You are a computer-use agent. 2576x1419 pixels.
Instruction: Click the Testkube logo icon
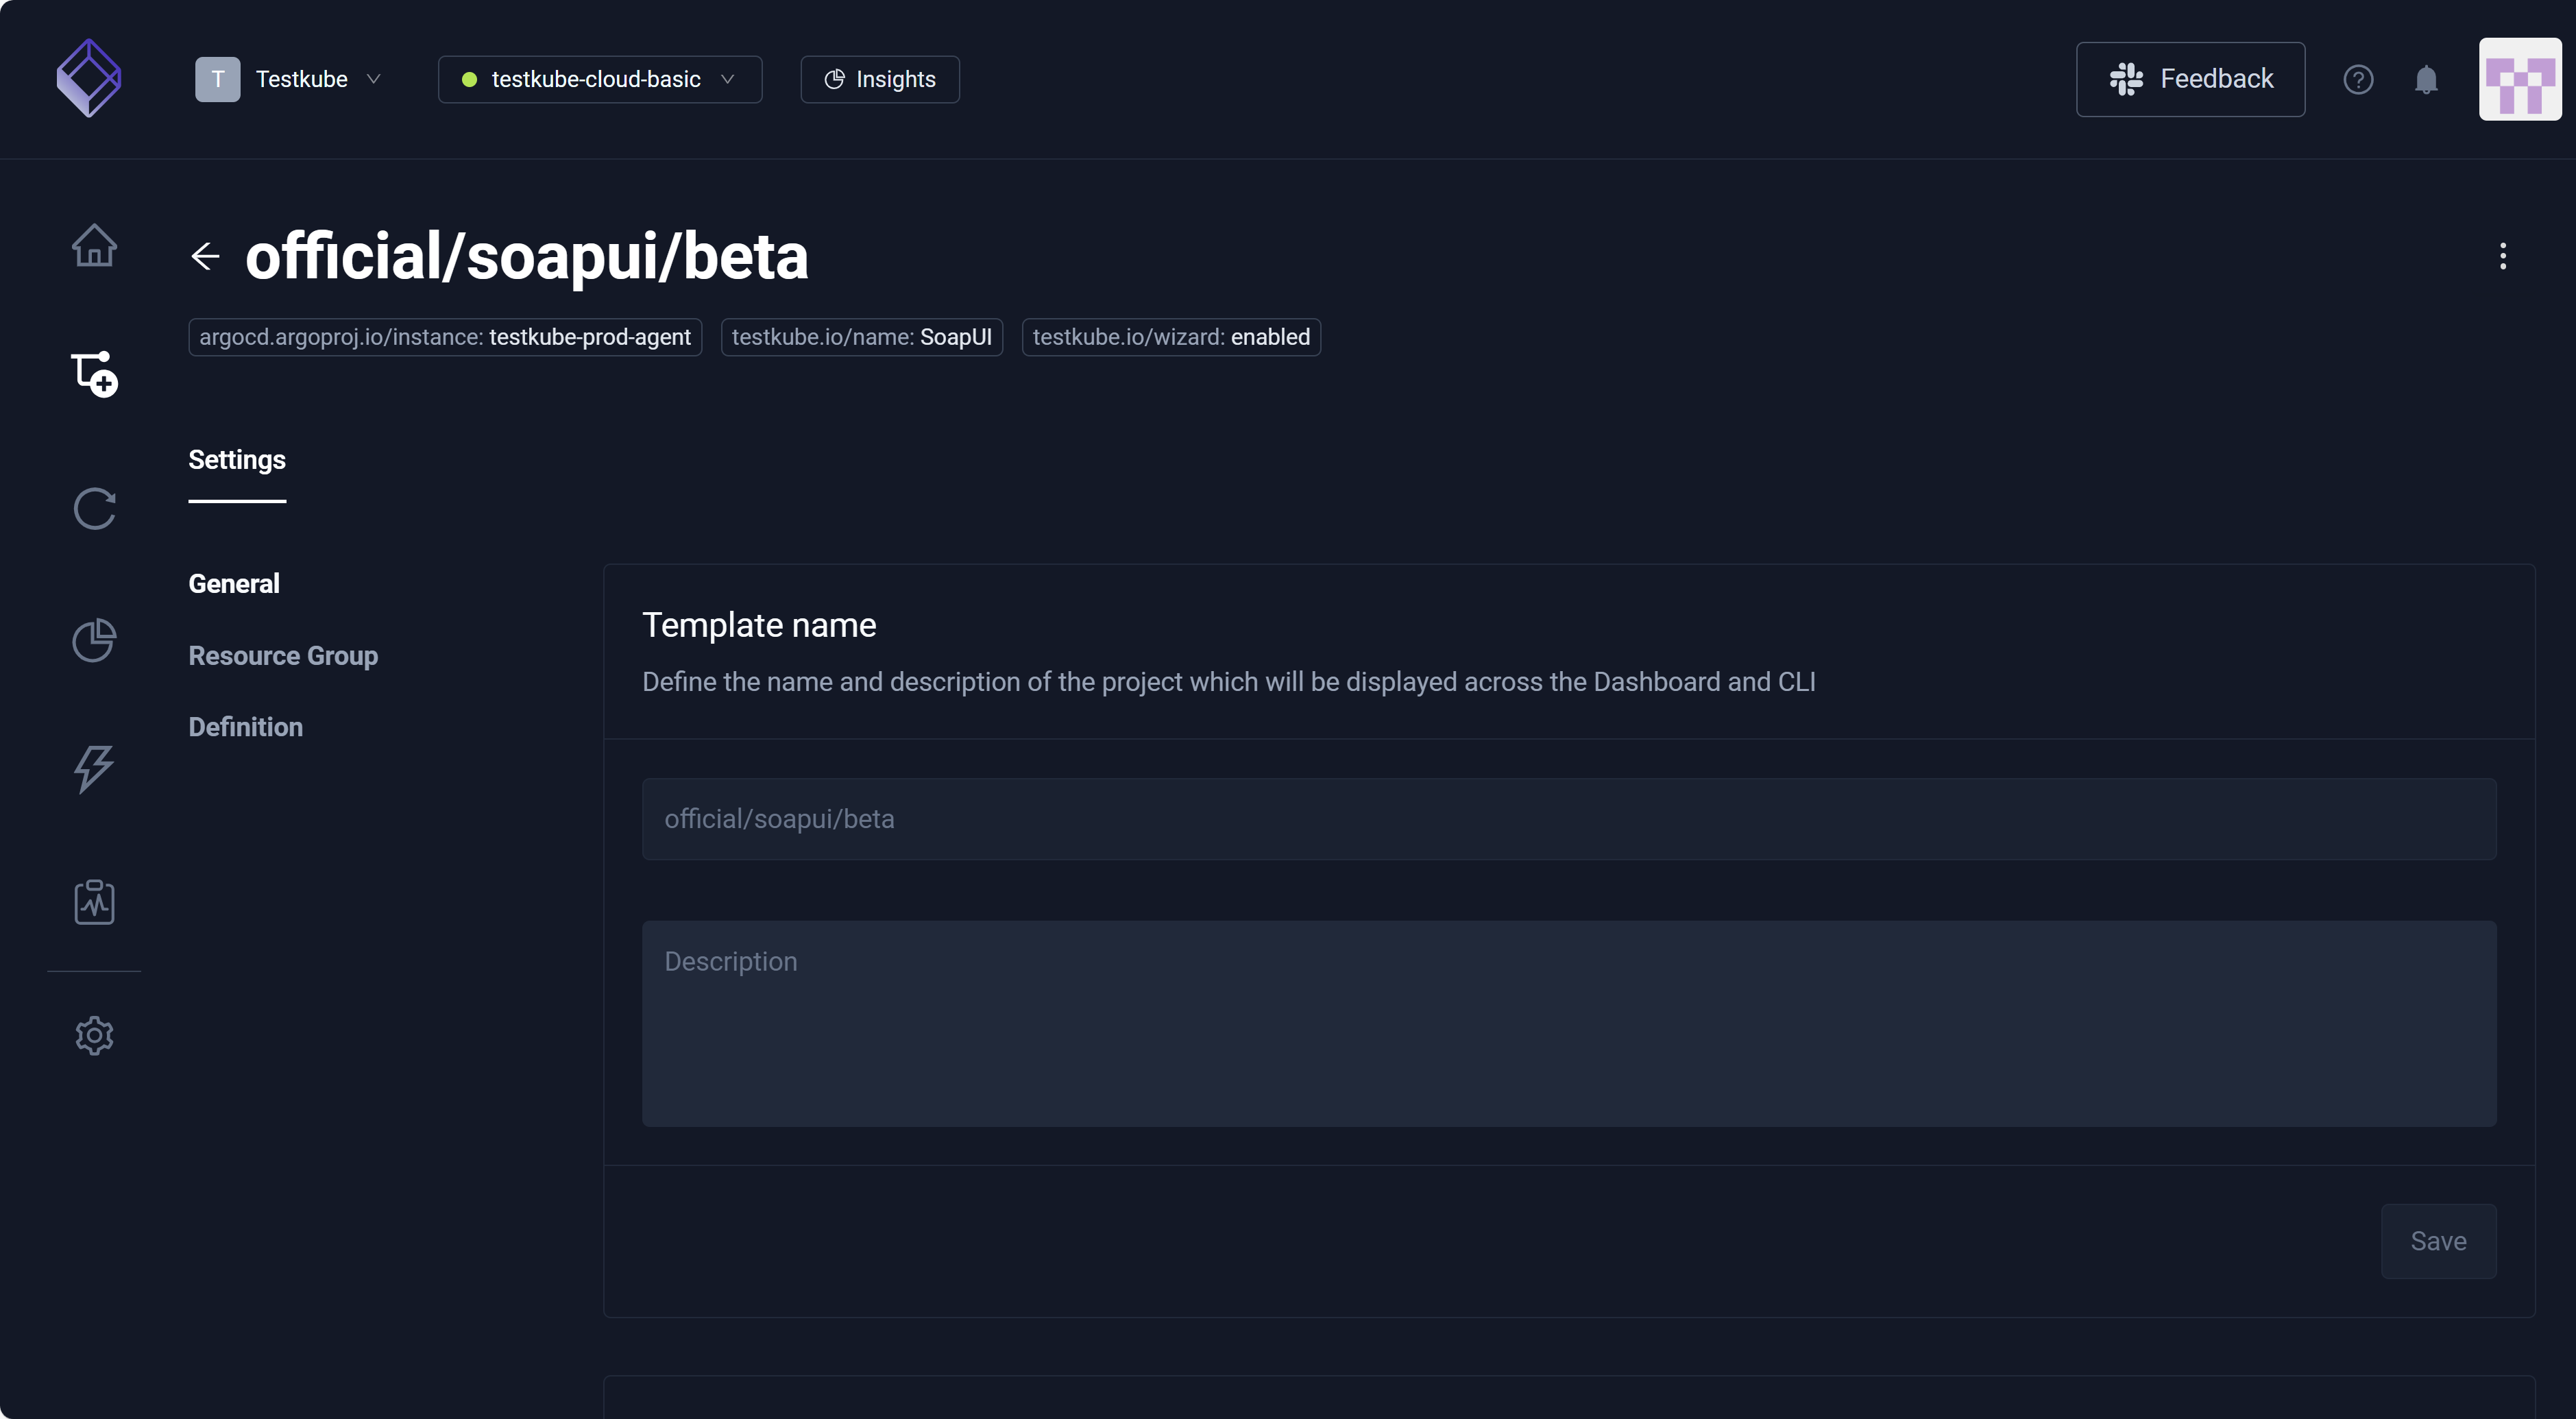(89, 78)
